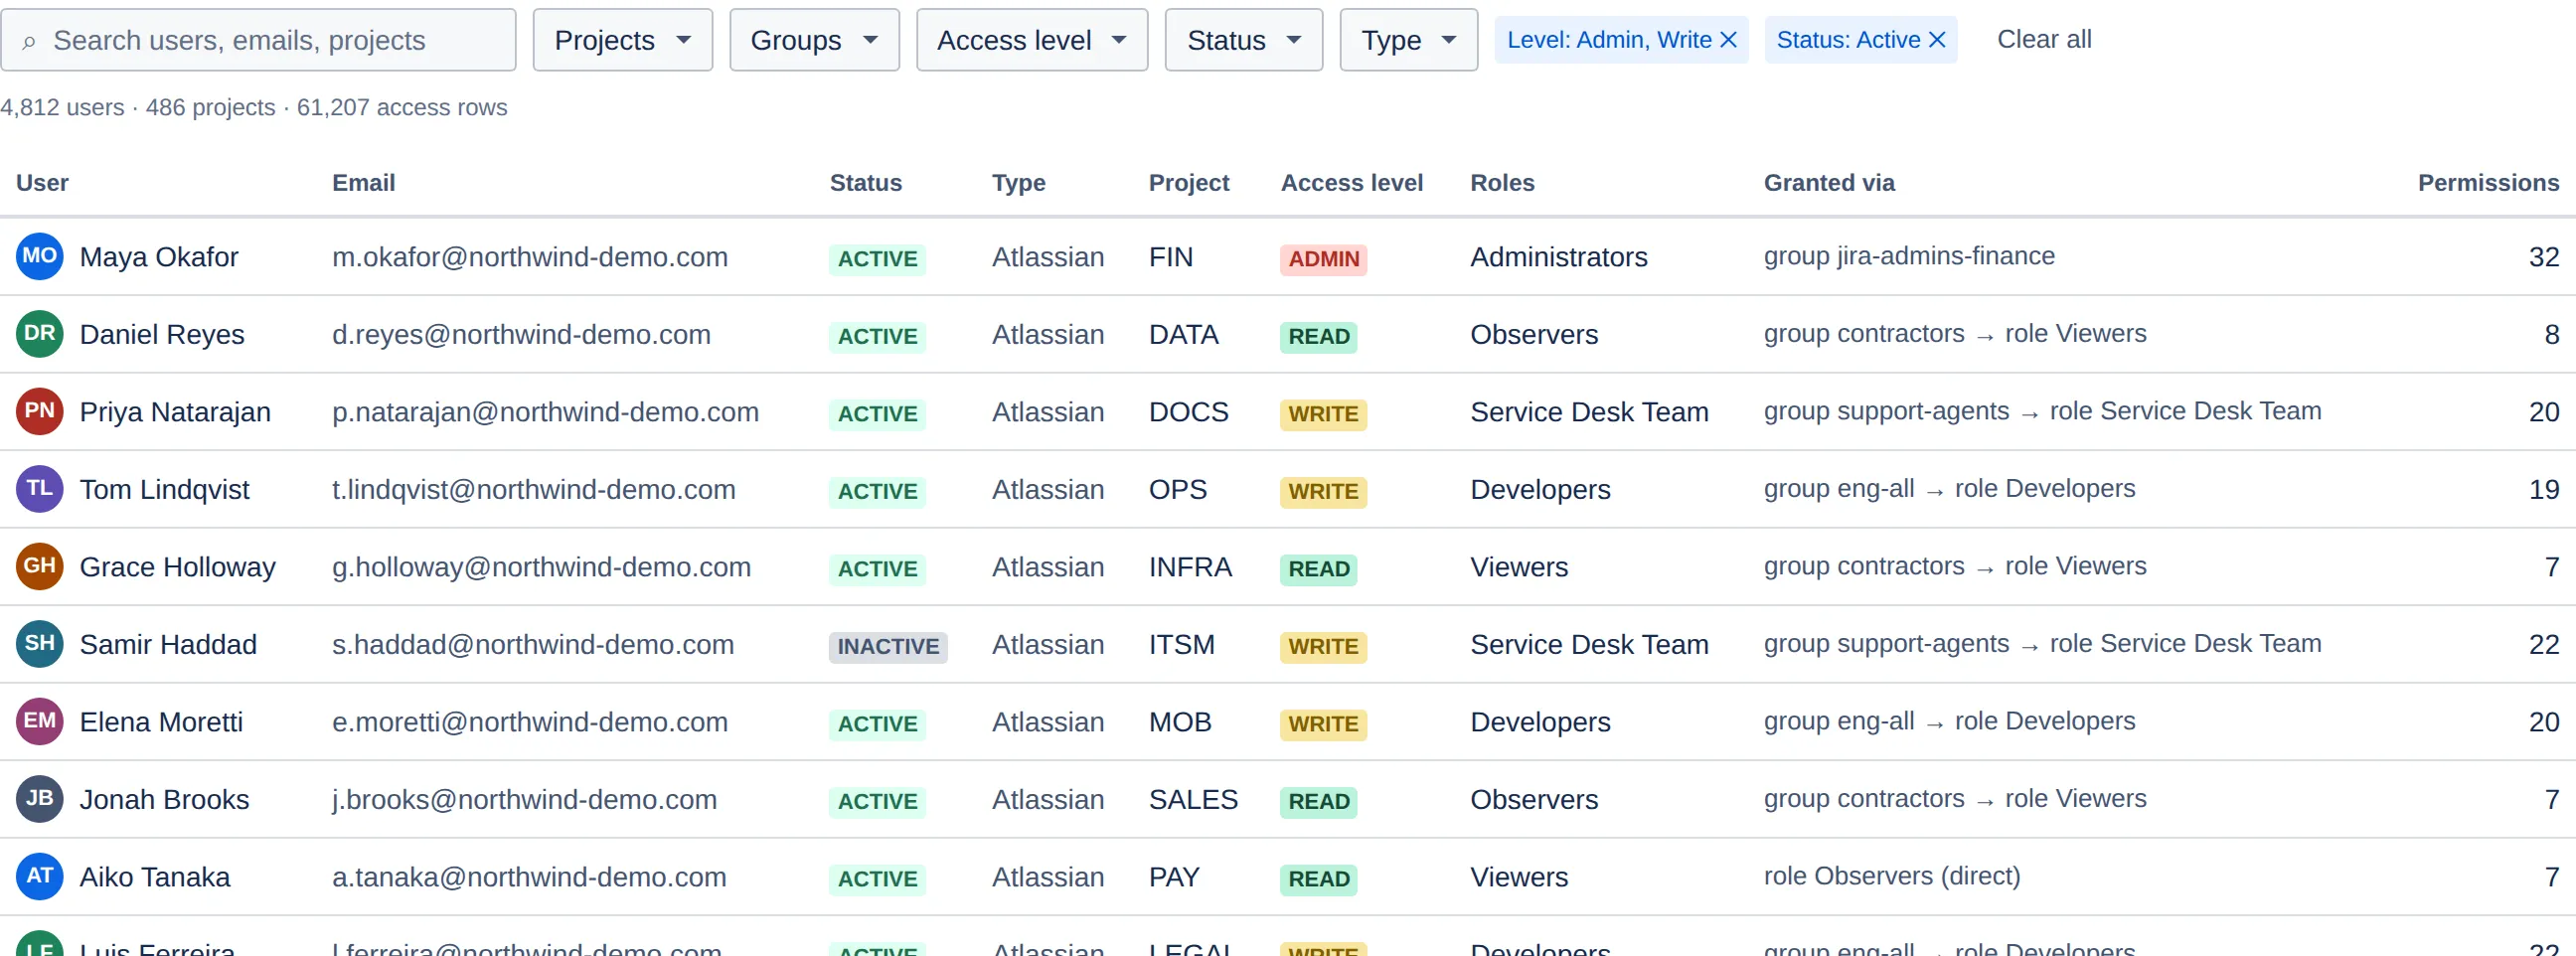Viewport: 2576px width, 956px height.
Task: Click the READ badge in Daniel Reyes row
Action: 1318,336
